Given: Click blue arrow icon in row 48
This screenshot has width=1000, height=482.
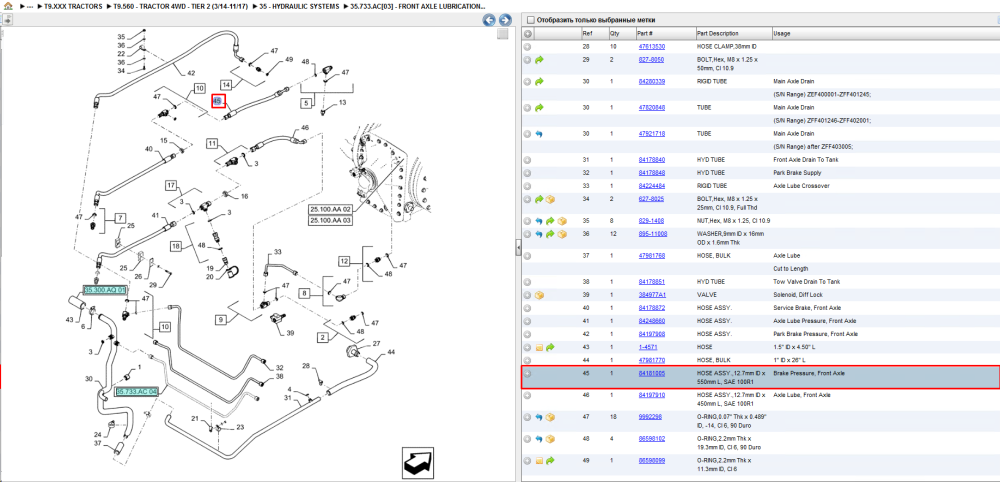Looking at the screenshot, I should point(539,439).
